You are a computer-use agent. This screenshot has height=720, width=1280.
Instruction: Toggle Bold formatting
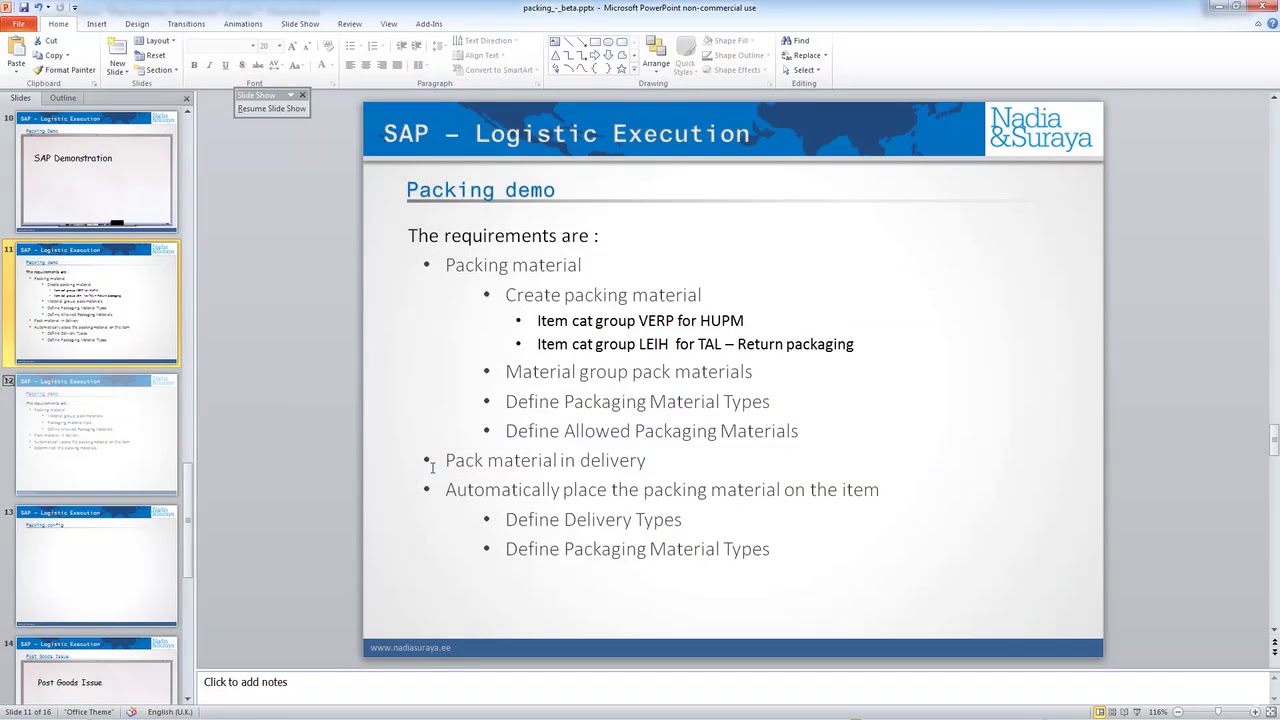(x=194, y=65)
